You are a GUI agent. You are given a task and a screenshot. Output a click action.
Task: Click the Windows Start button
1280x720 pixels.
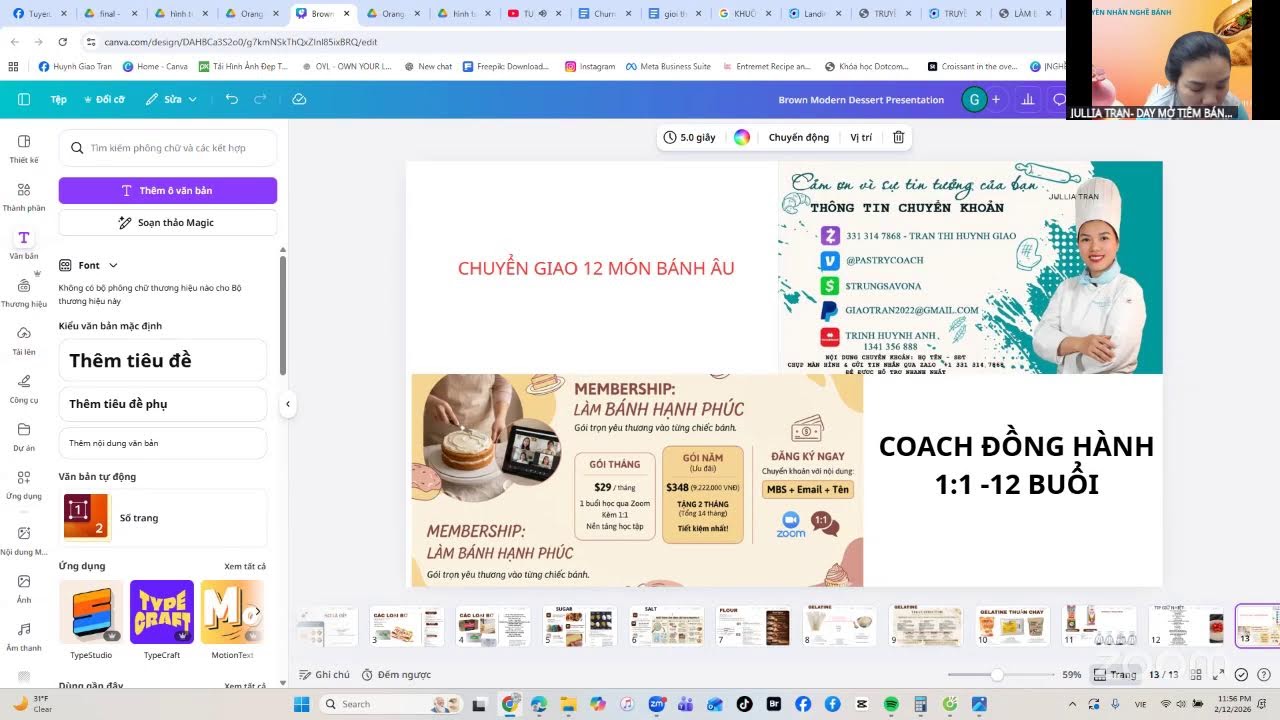[301, 704]
